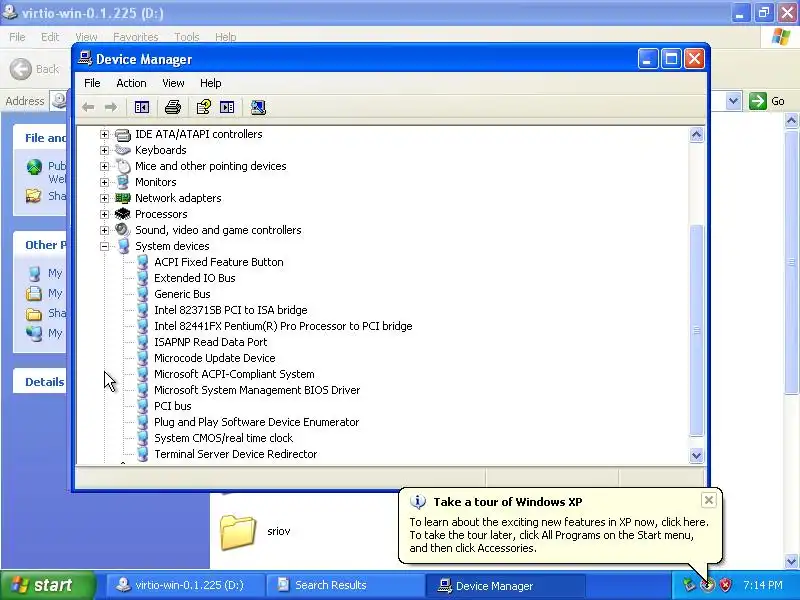Click the Explorer window scrollbar down arrow
The height and width of the screenshot is (600, 800).
point(791,561)
